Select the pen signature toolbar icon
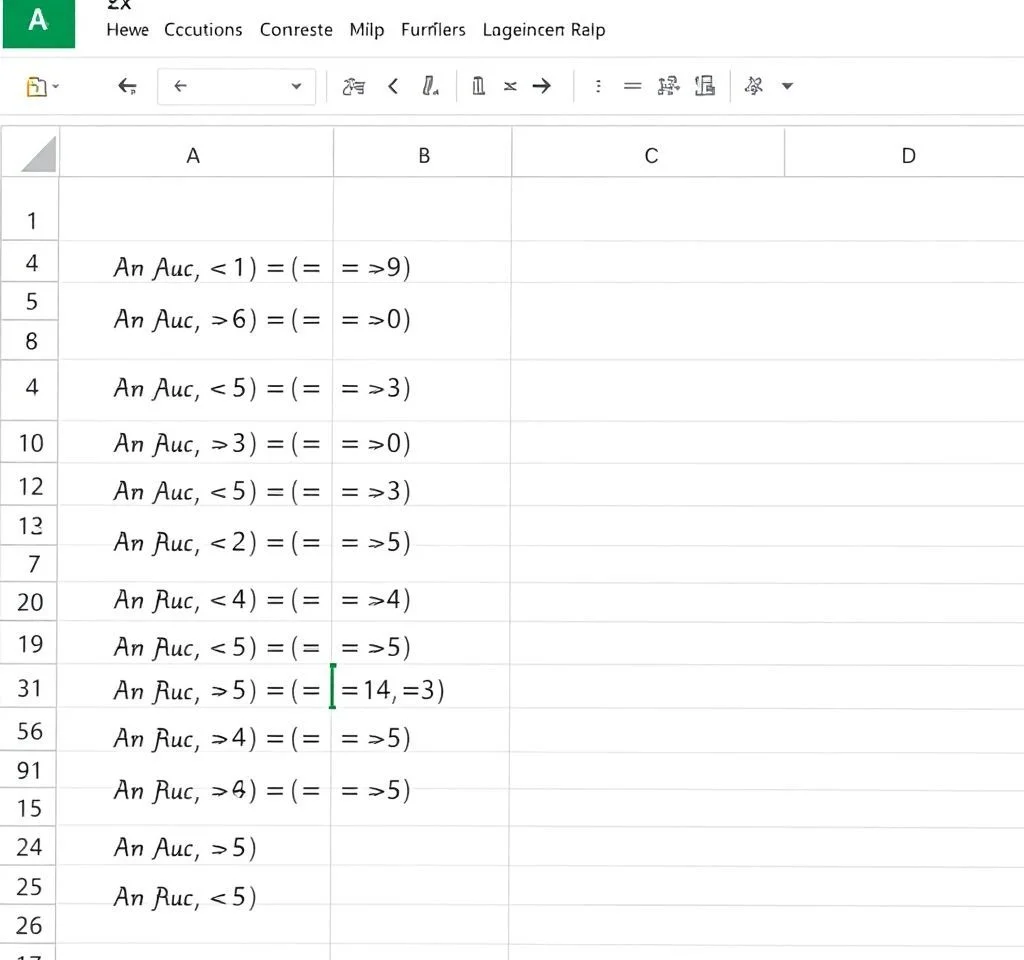Screen dimensions: 1024x960 [x=353, y=86]
